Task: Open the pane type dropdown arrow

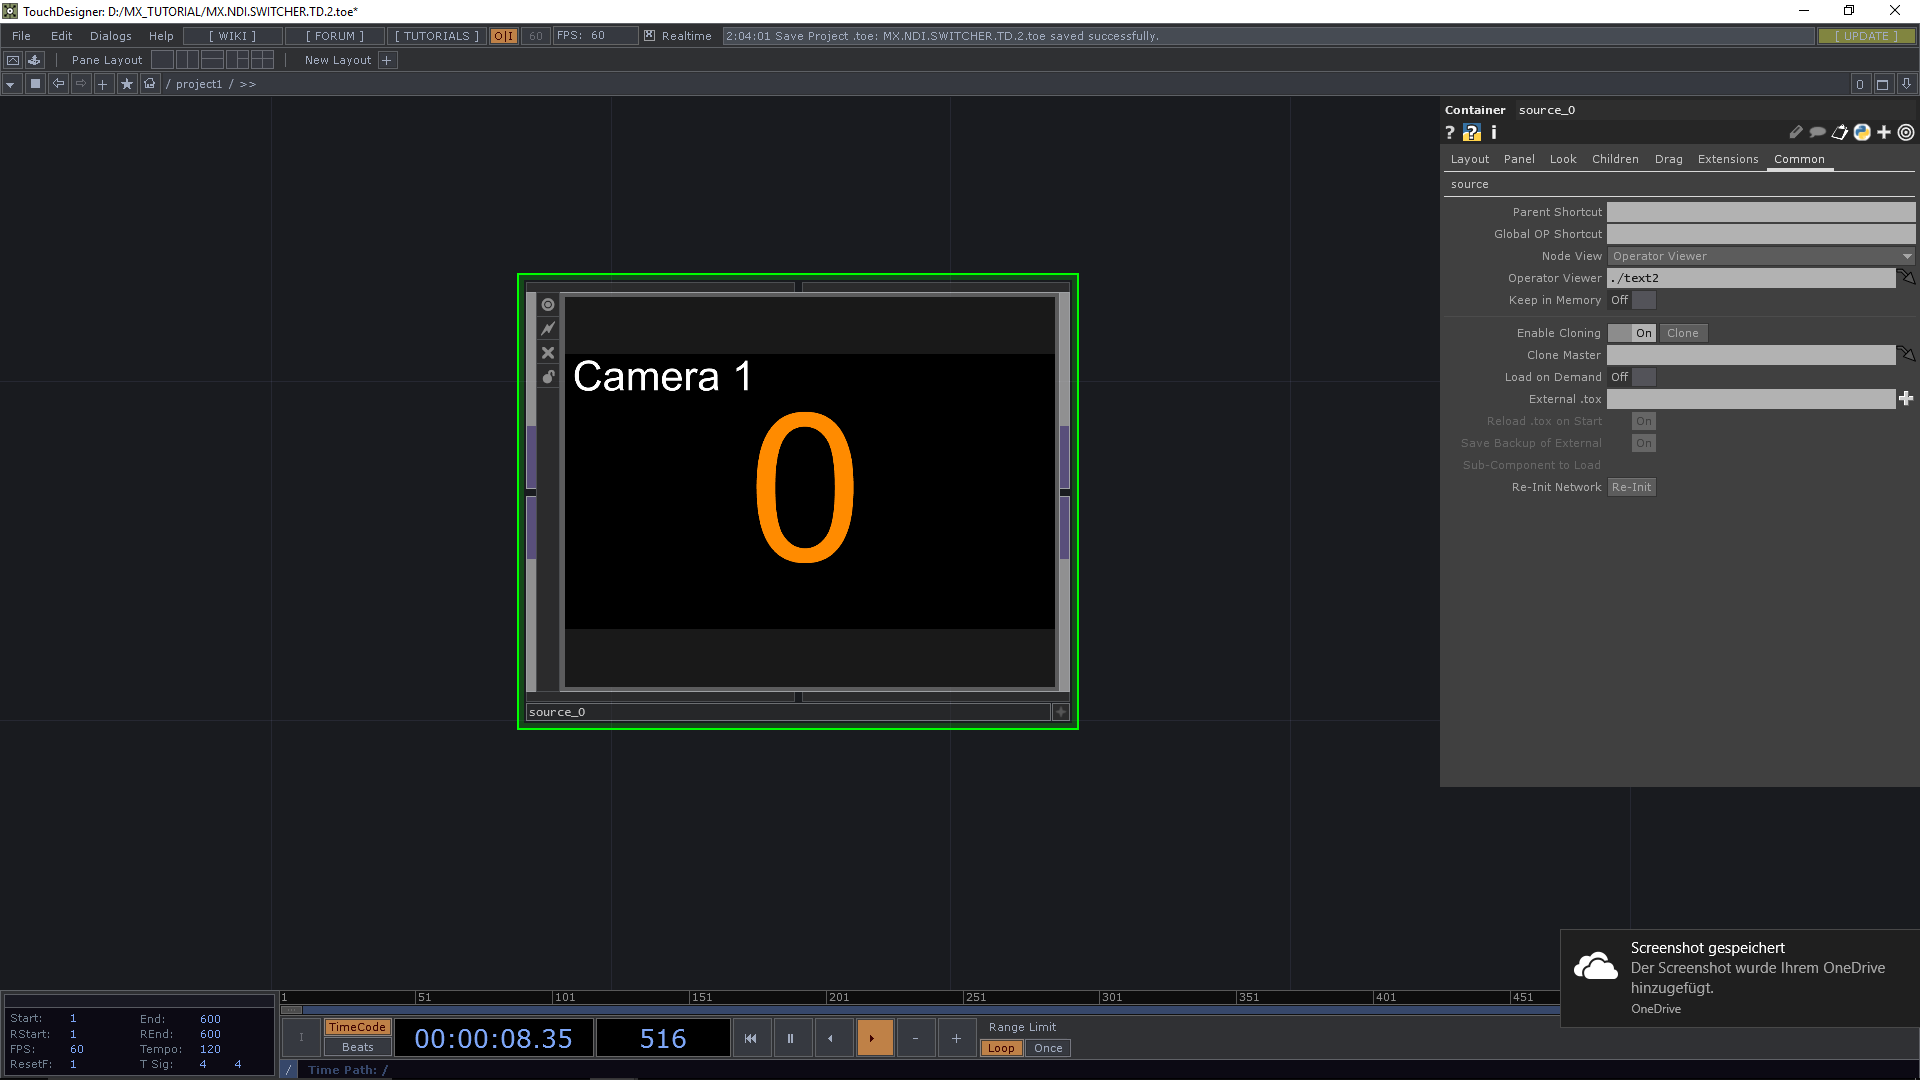Action: [x=10, y=84]
